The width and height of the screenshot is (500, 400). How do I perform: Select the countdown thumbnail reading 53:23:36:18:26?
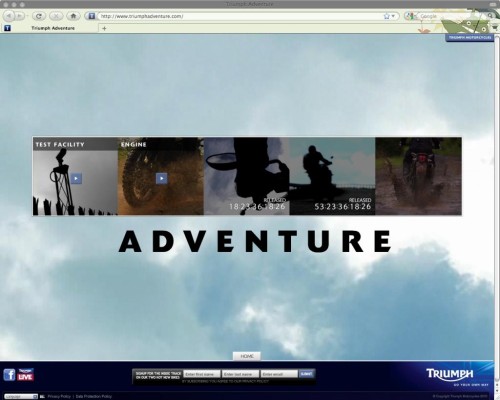(332, 176)
